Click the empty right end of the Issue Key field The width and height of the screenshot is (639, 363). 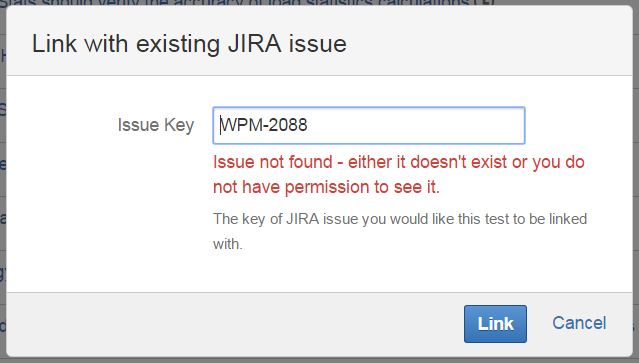point(448,125)
